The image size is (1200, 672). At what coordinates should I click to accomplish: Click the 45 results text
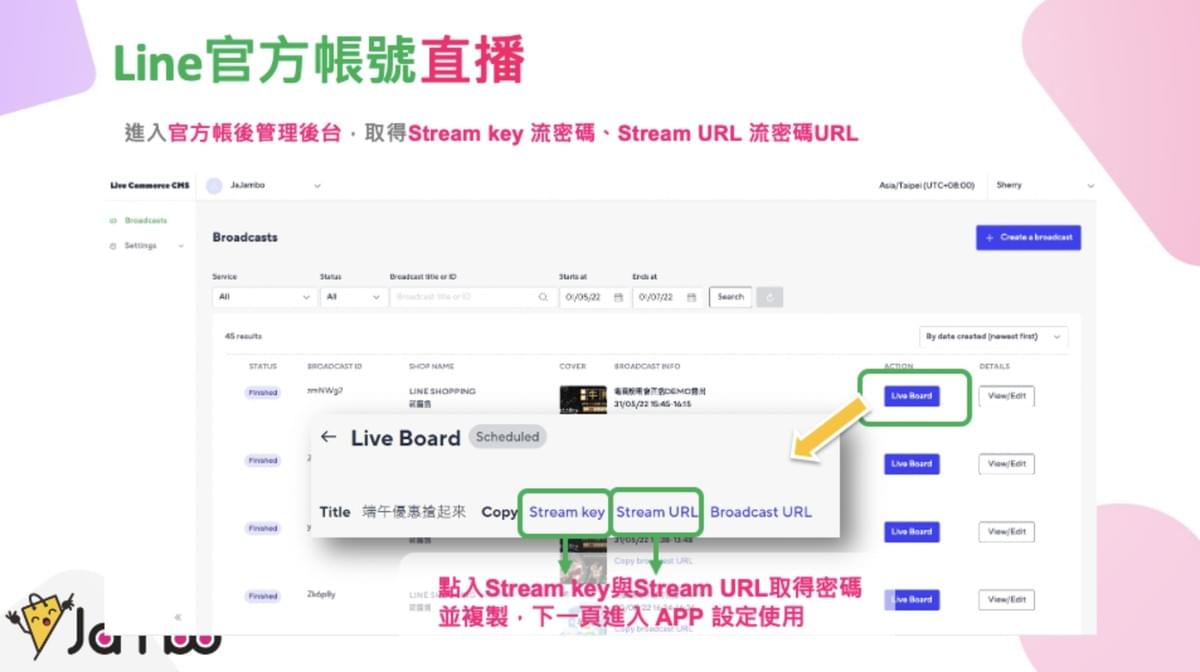pos(243,336)
